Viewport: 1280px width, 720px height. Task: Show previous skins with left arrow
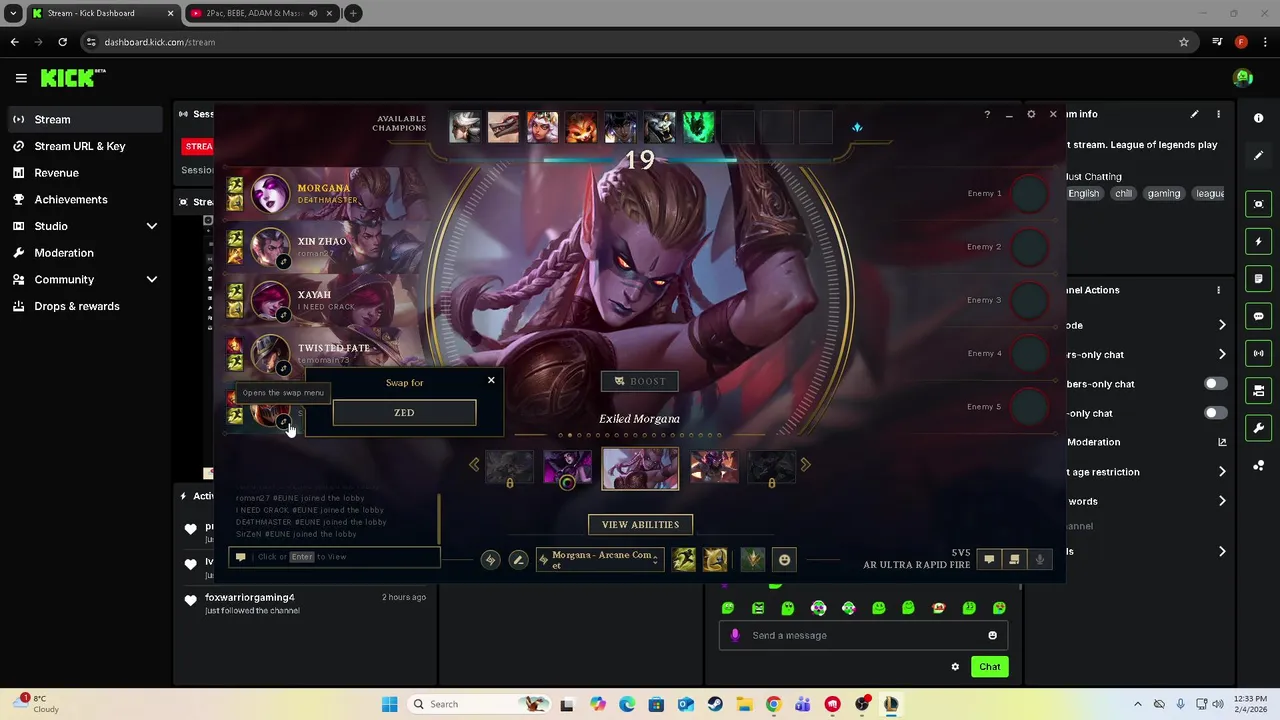tap(474, 464)
